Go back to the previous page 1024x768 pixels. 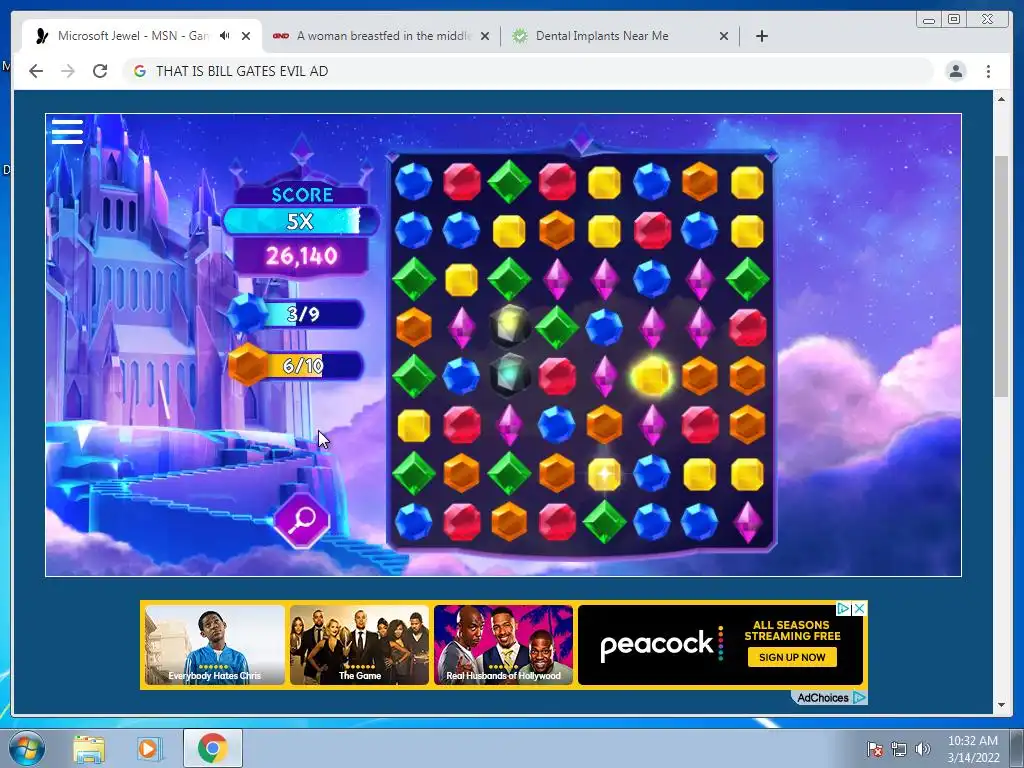(x=36, y=71)
